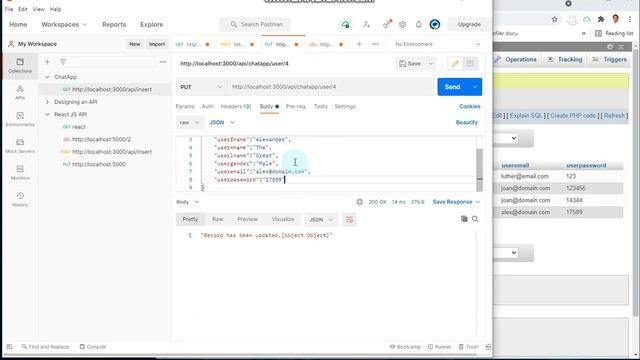
Task: Open the View menu
Action: point(39,9)
